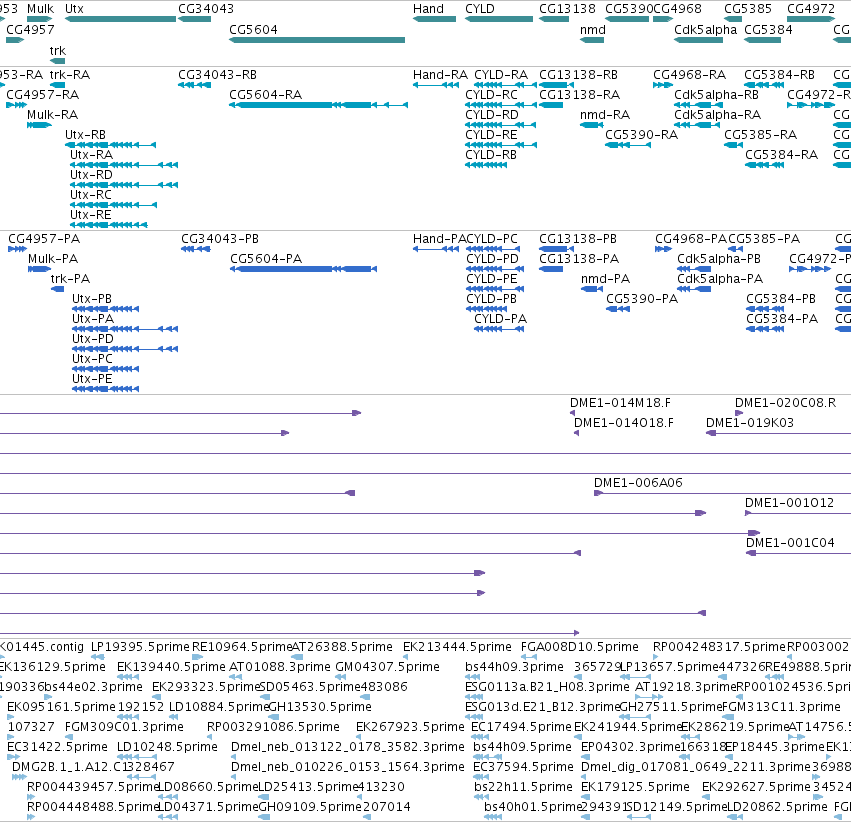Select EST LP19395.5prime

[x=98, y=657]
